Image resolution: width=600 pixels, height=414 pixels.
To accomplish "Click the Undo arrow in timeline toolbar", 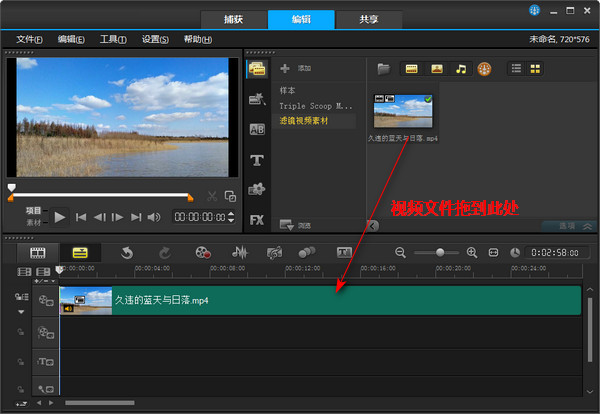I will coord(127,253).
